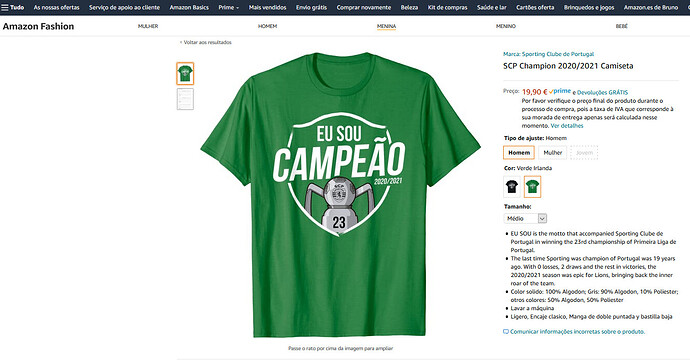Screen dimensions: 690x360
Task: Expand the Prime menu in navigation bar
Action: [x=228, y=7]
